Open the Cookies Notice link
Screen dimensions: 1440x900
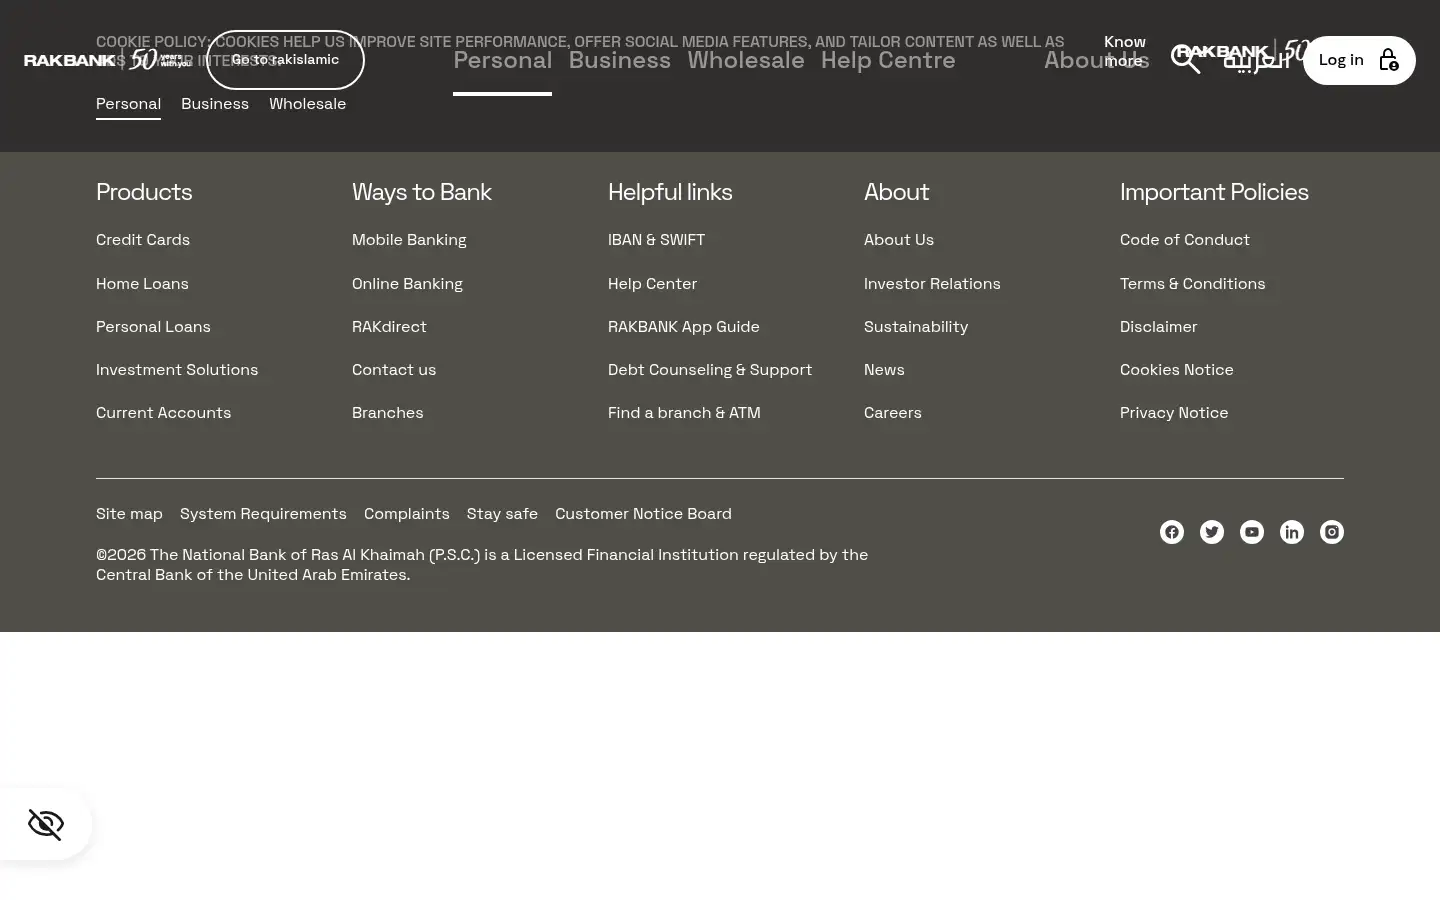[x=1177, y=370]
